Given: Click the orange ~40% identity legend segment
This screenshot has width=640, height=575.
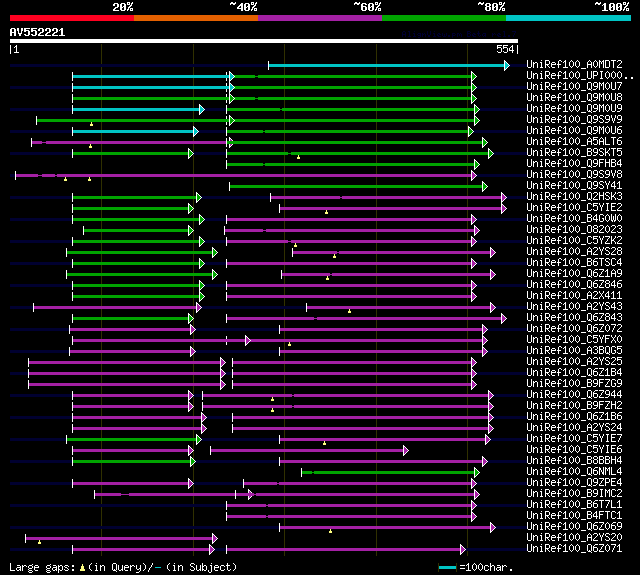Looking at the screenshot, I should coord(196,18).
